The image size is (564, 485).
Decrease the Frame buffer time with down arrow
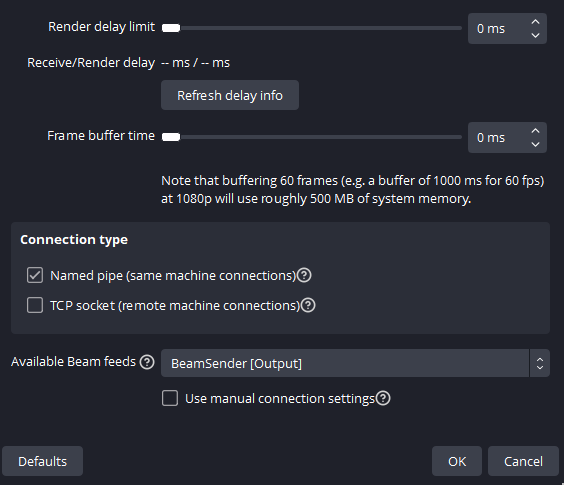(x=535, y=144)
